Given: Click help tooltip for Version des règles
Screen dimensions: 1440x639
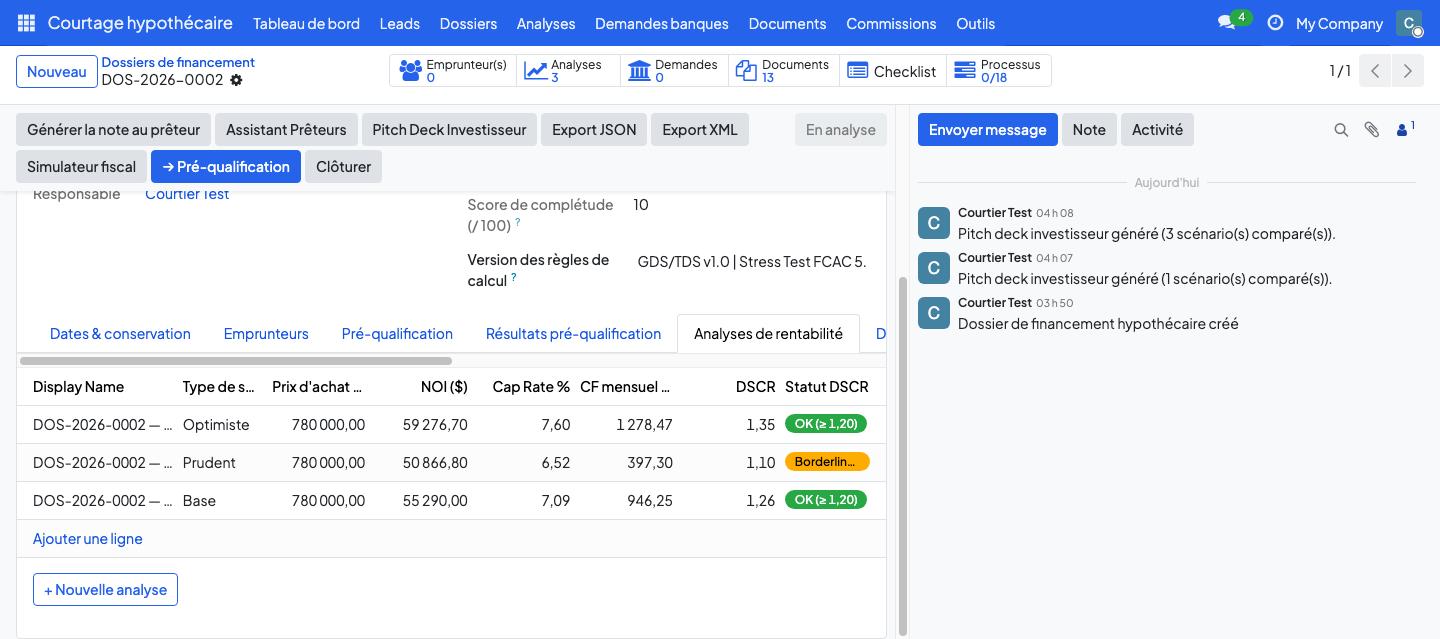Looking at the screenshot, I should [514, 277].
